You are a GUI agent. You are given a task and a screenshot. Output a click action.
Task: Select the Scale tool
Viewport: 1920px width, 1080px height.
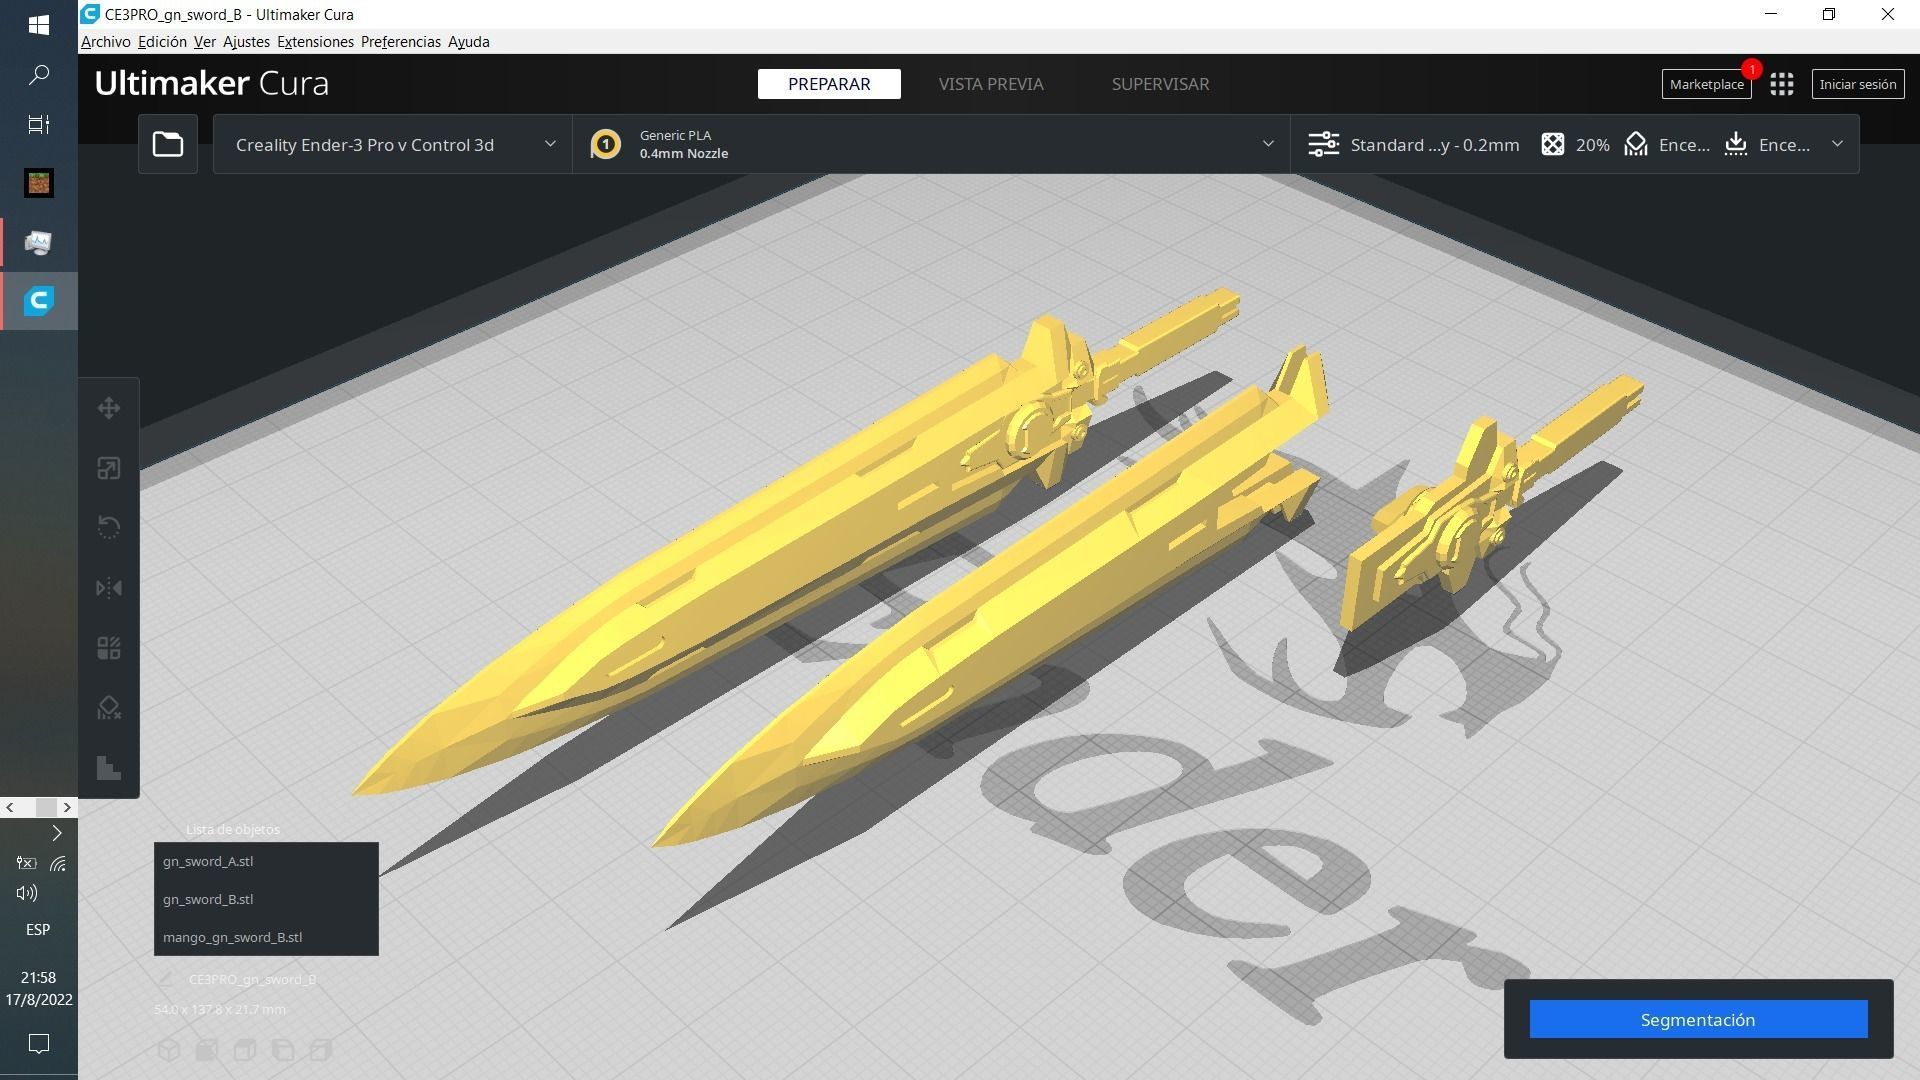coord(109,468)
